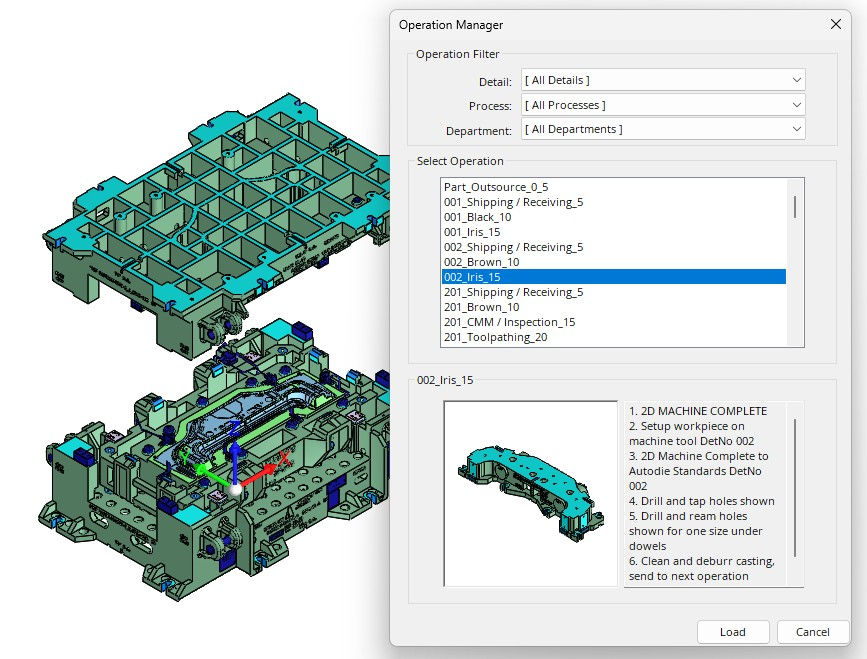Select the highlighted 002_Iris_15 operation

click(614, 276)
